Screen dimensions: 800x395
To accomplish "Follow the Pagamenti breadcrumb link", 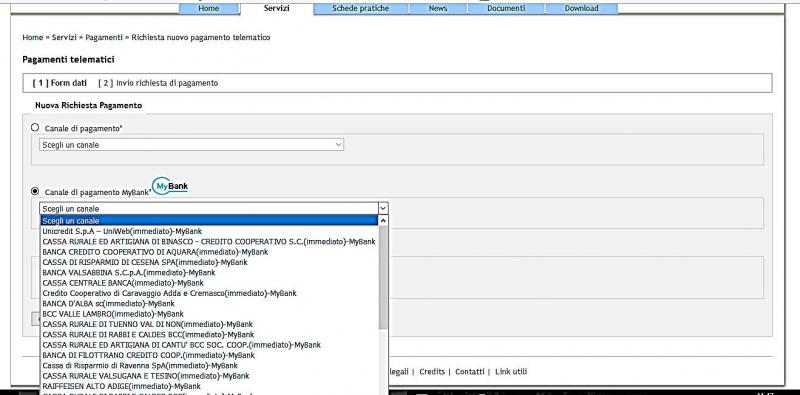I will 104,37.
